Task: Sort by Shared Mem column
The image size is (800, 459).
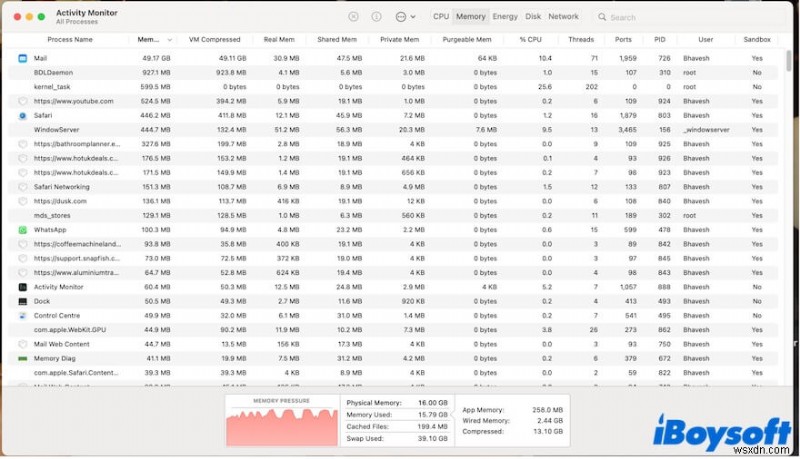Action: tap(337, 39)
